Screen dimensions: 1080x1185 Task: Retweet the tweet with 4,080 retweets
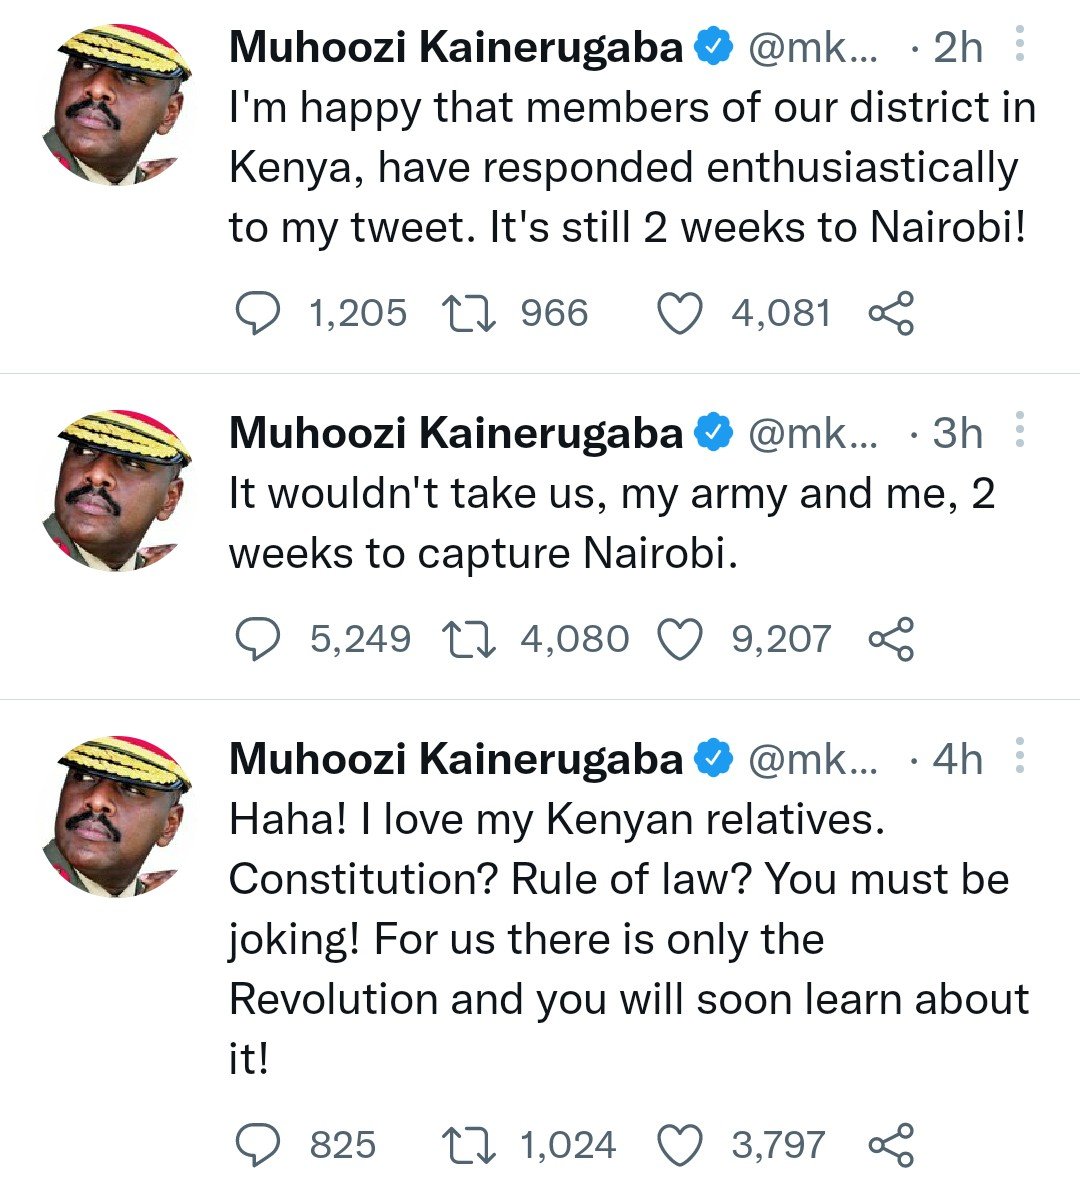[x=469, y=639]
